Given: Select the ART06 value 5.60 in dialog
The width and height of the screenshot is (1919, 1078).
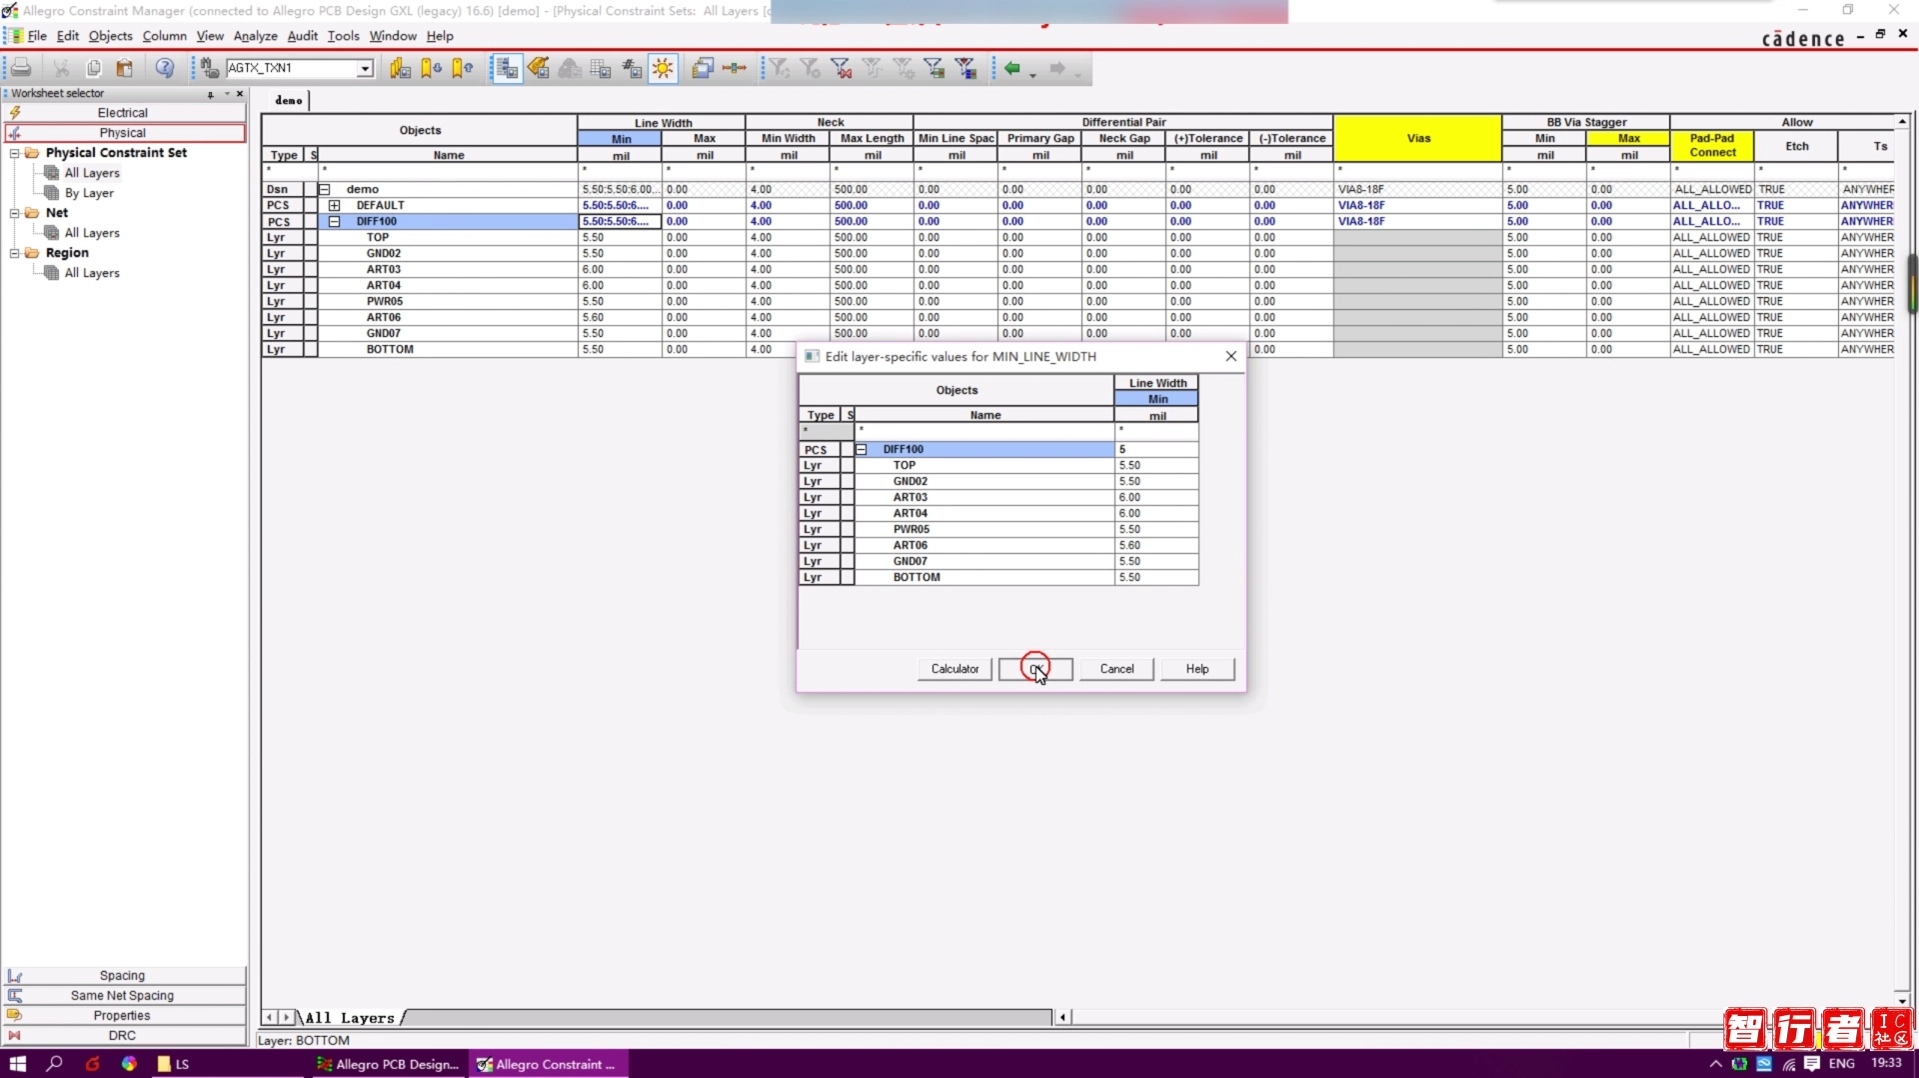Looking at the screenshot, I should 1156,546.
